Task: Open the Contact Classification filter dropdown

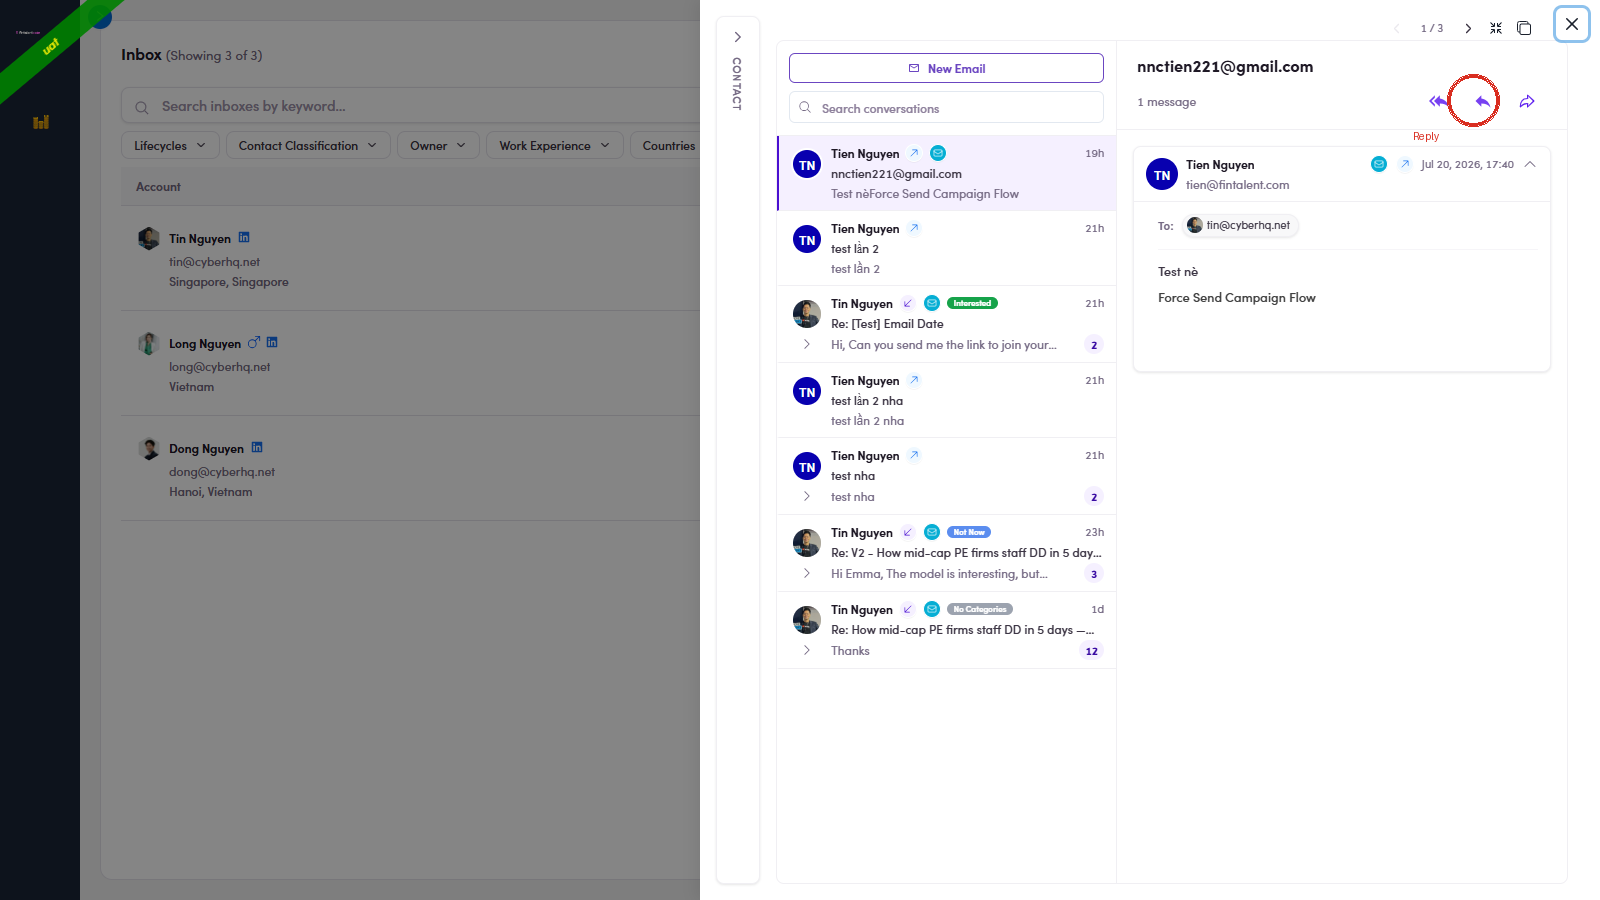Action: [x=308, y=145]
